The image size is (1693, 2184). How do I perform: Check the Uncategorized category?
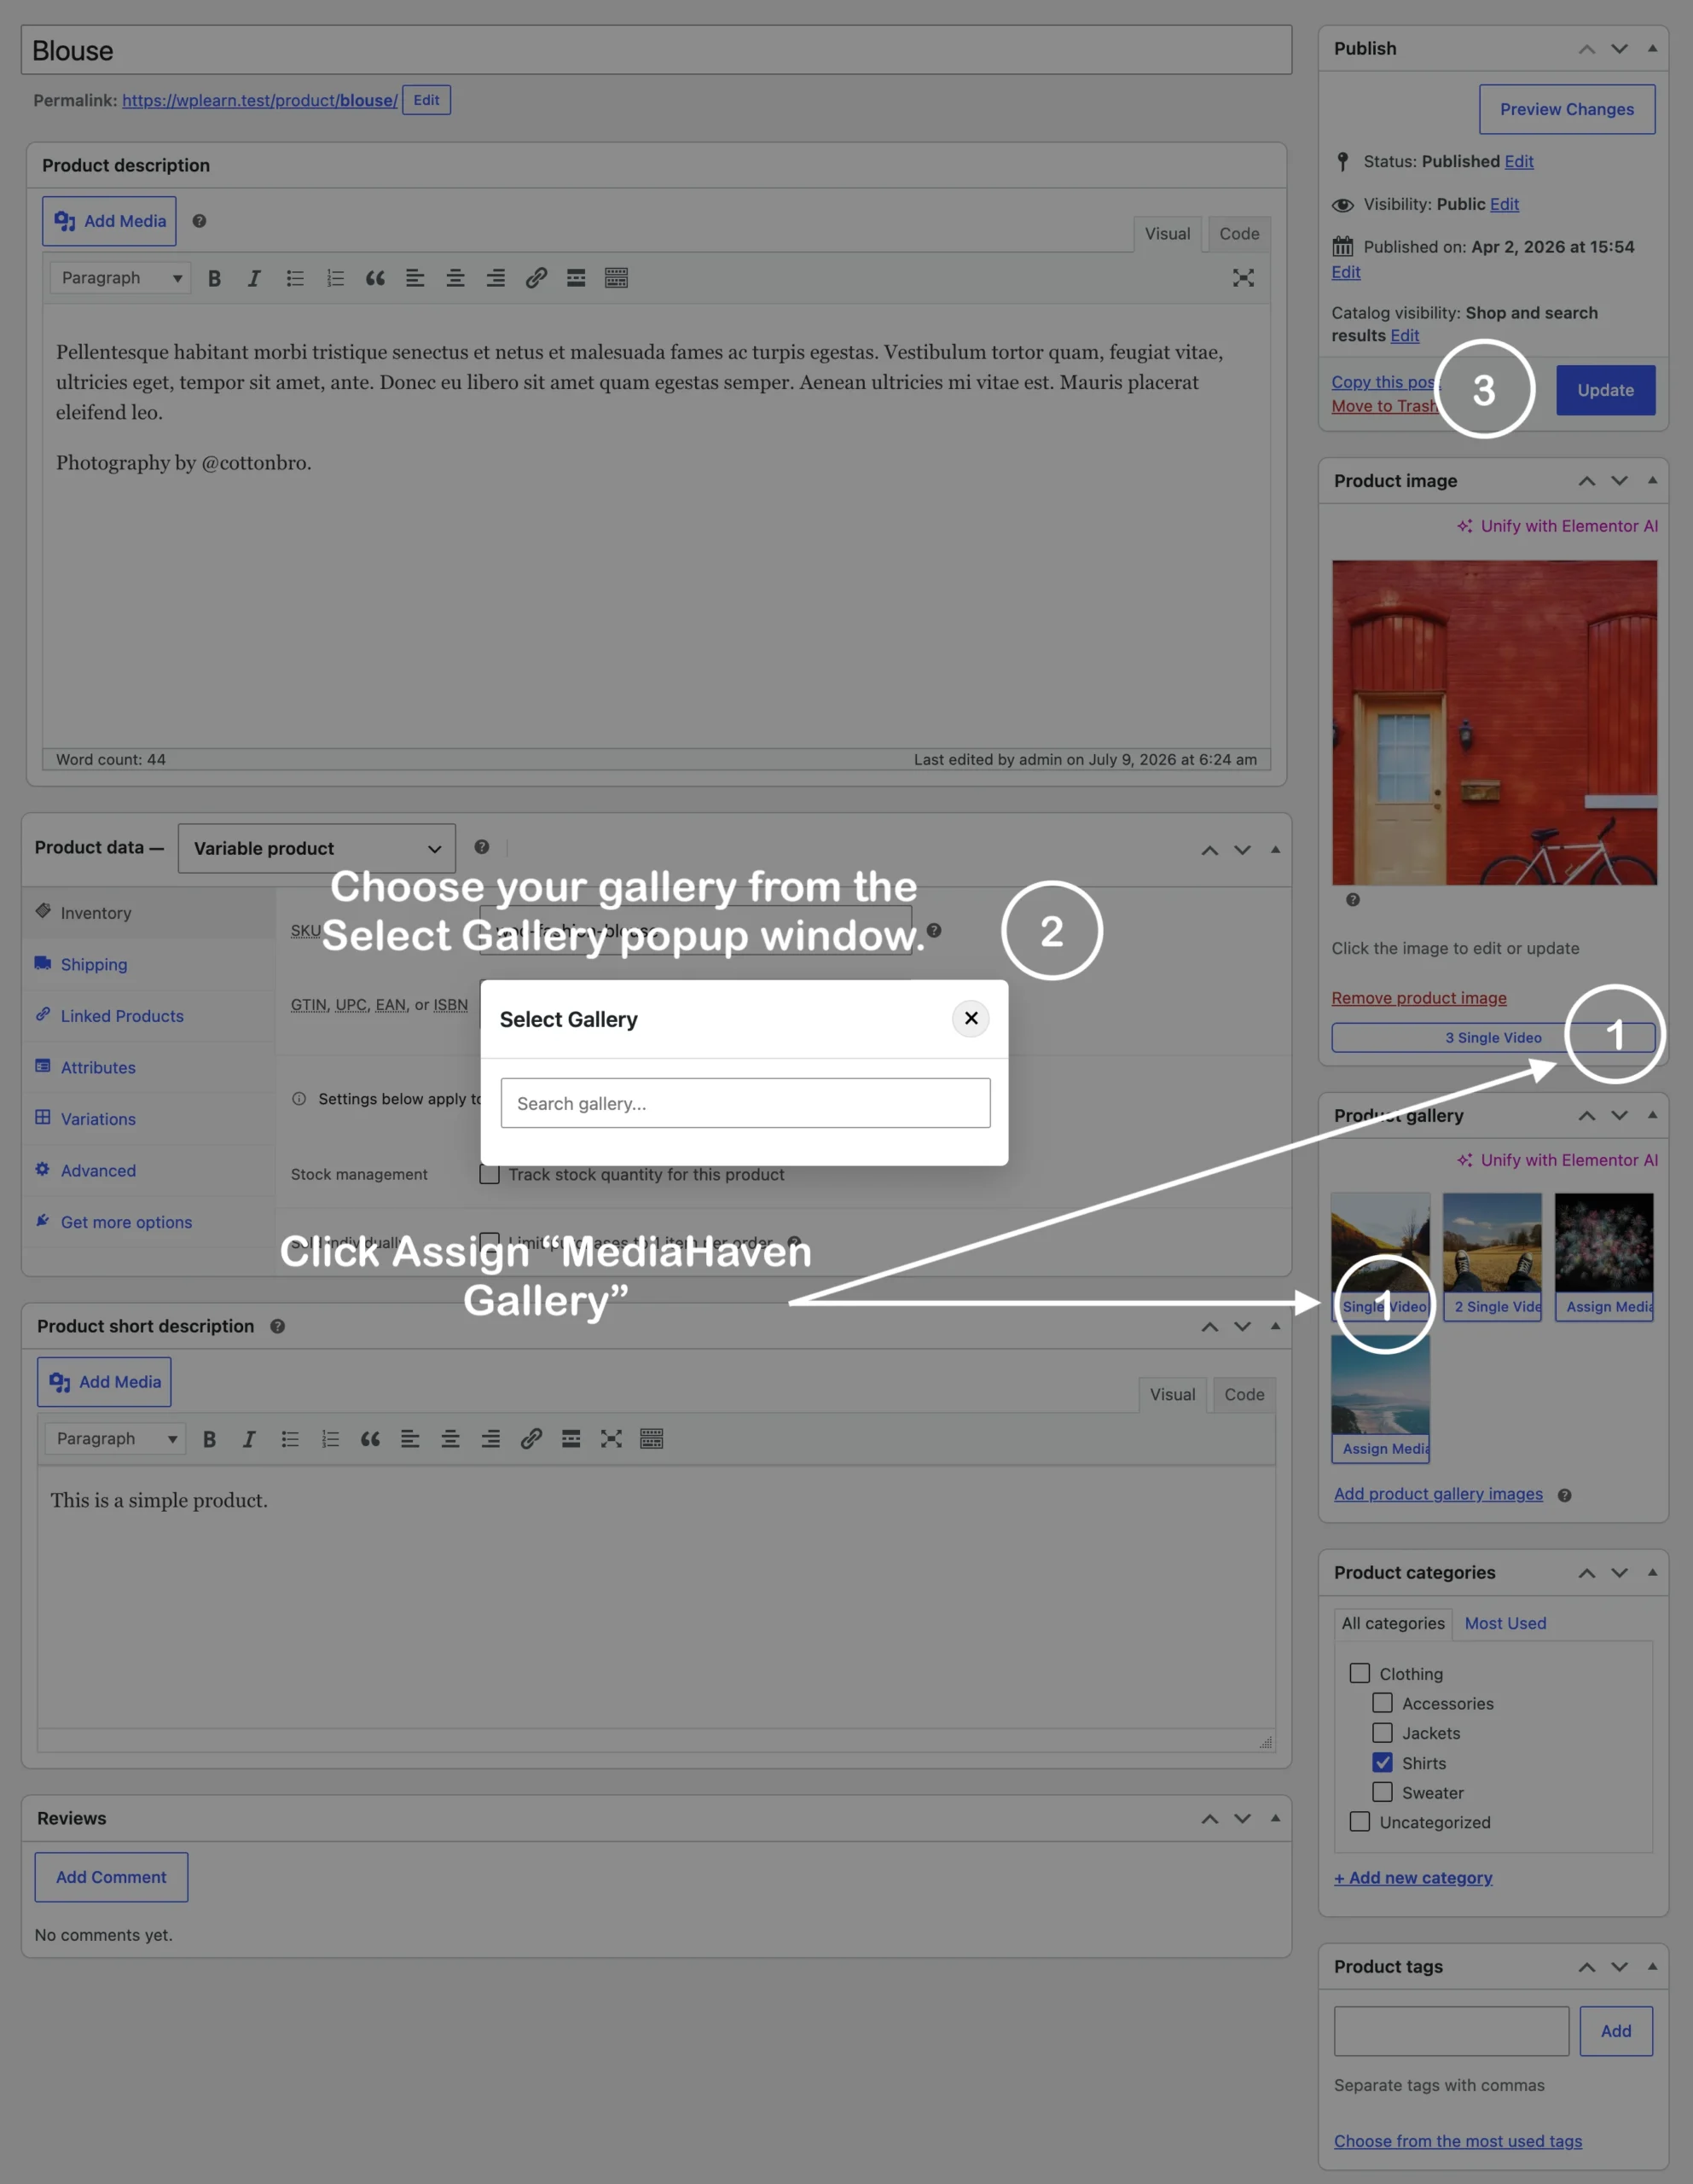point(1359,1821)
